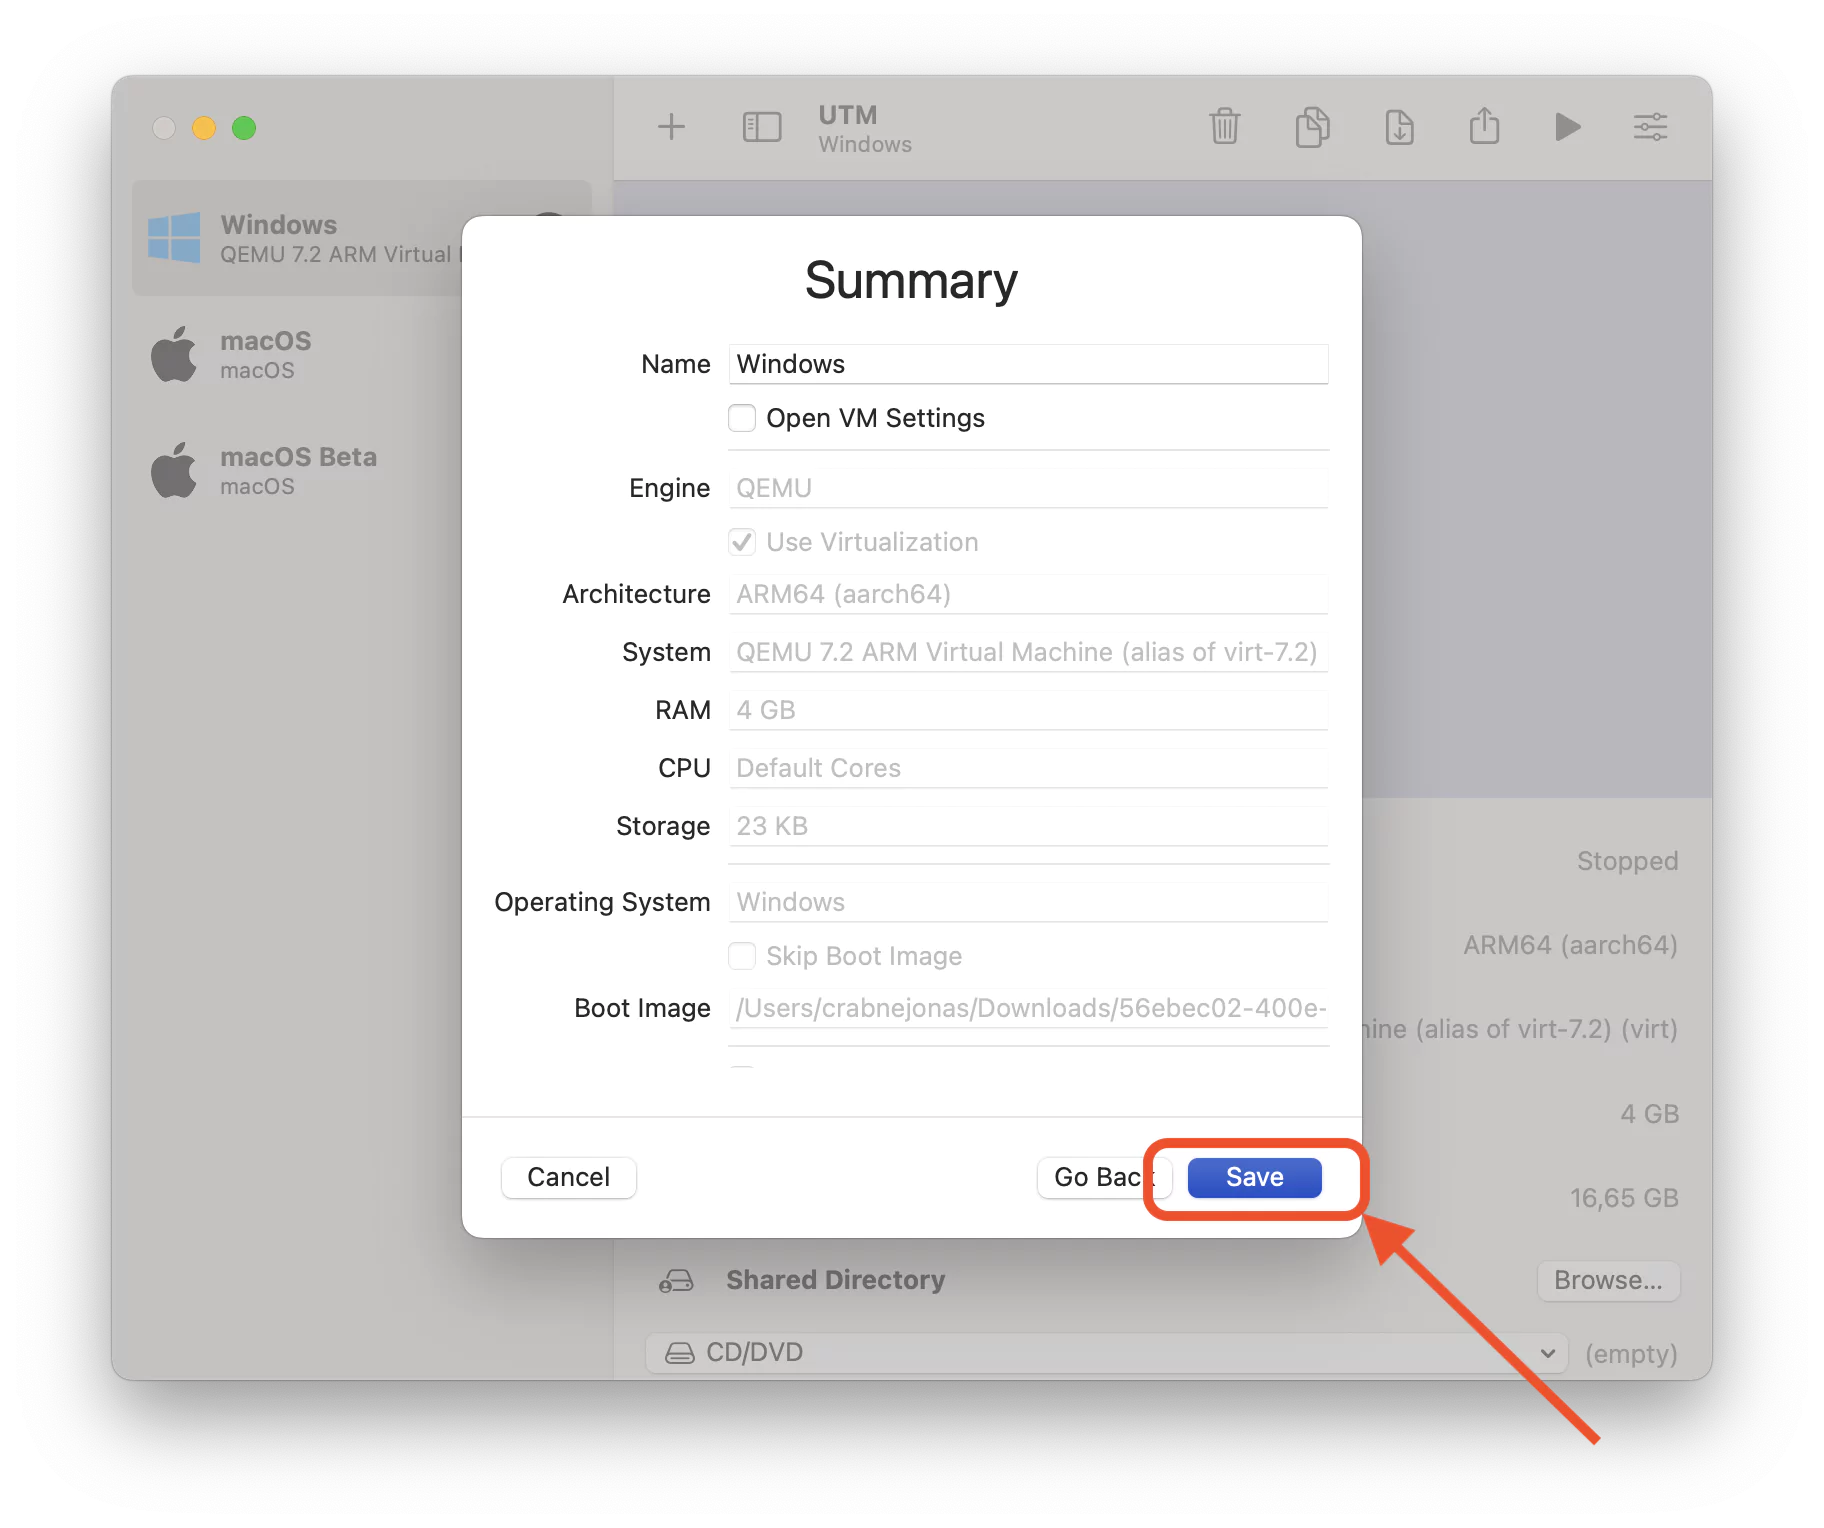Viewport: 1824px width, 1528px height.
Task: Click the 16,65 GB size value
Action: 1624,1198
